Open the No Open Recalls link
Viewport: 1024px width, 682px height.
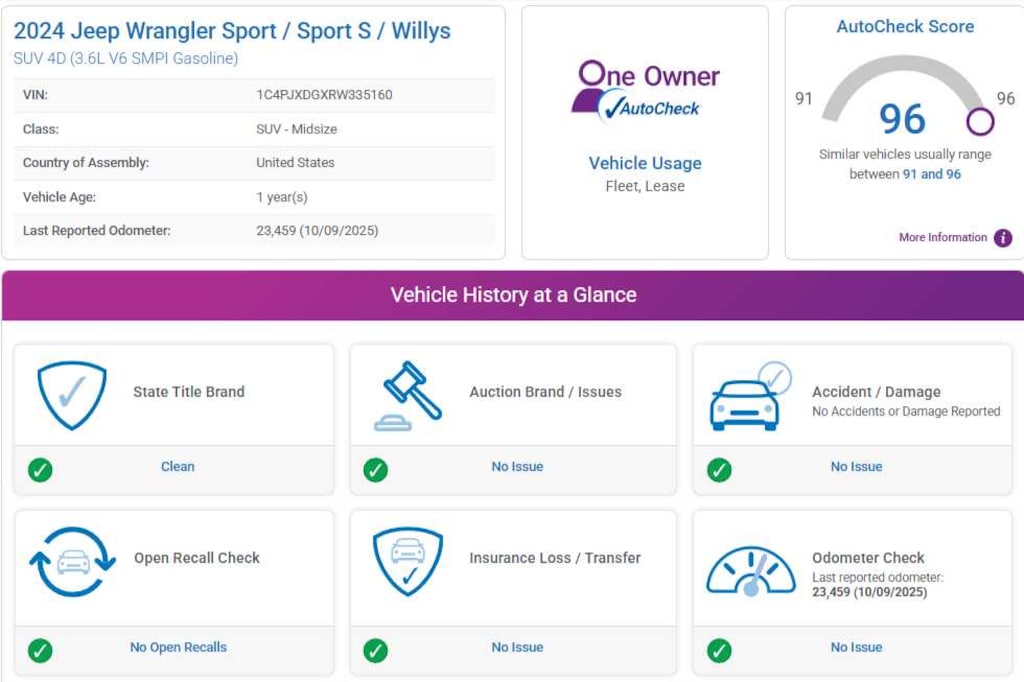[178, 648]
